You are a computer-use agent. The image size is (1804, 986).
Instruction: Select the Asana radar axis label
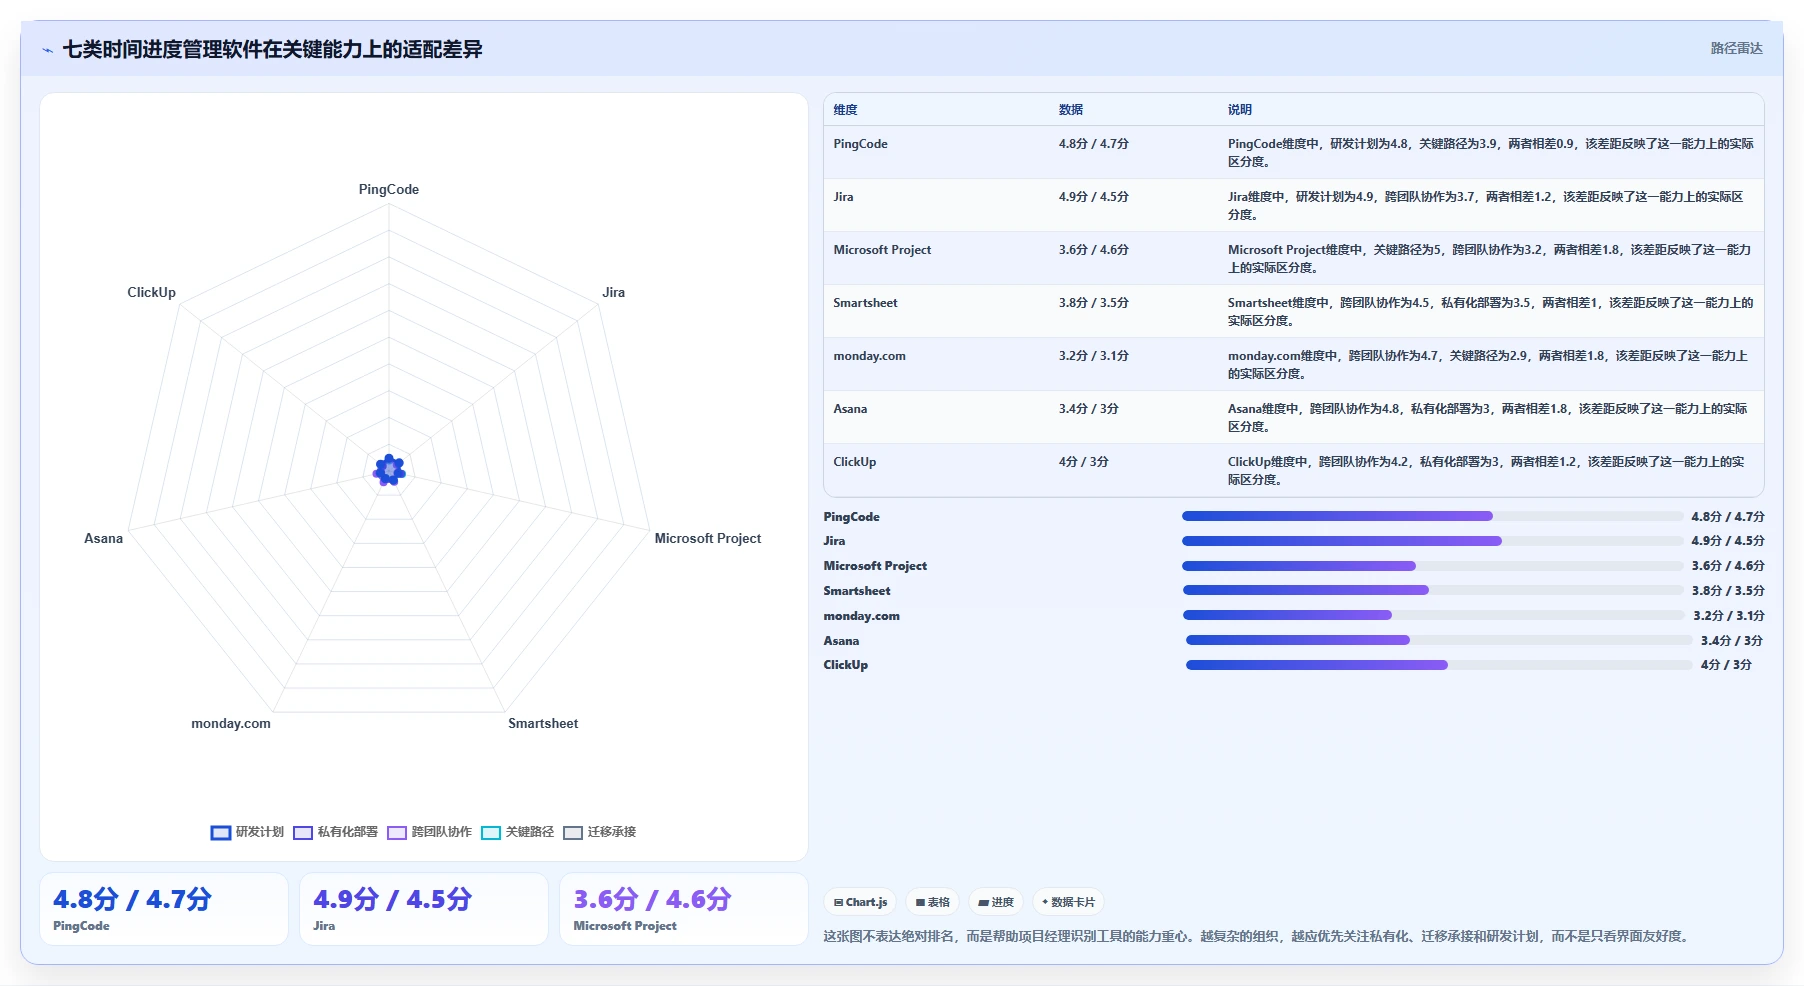pos(103,538)
